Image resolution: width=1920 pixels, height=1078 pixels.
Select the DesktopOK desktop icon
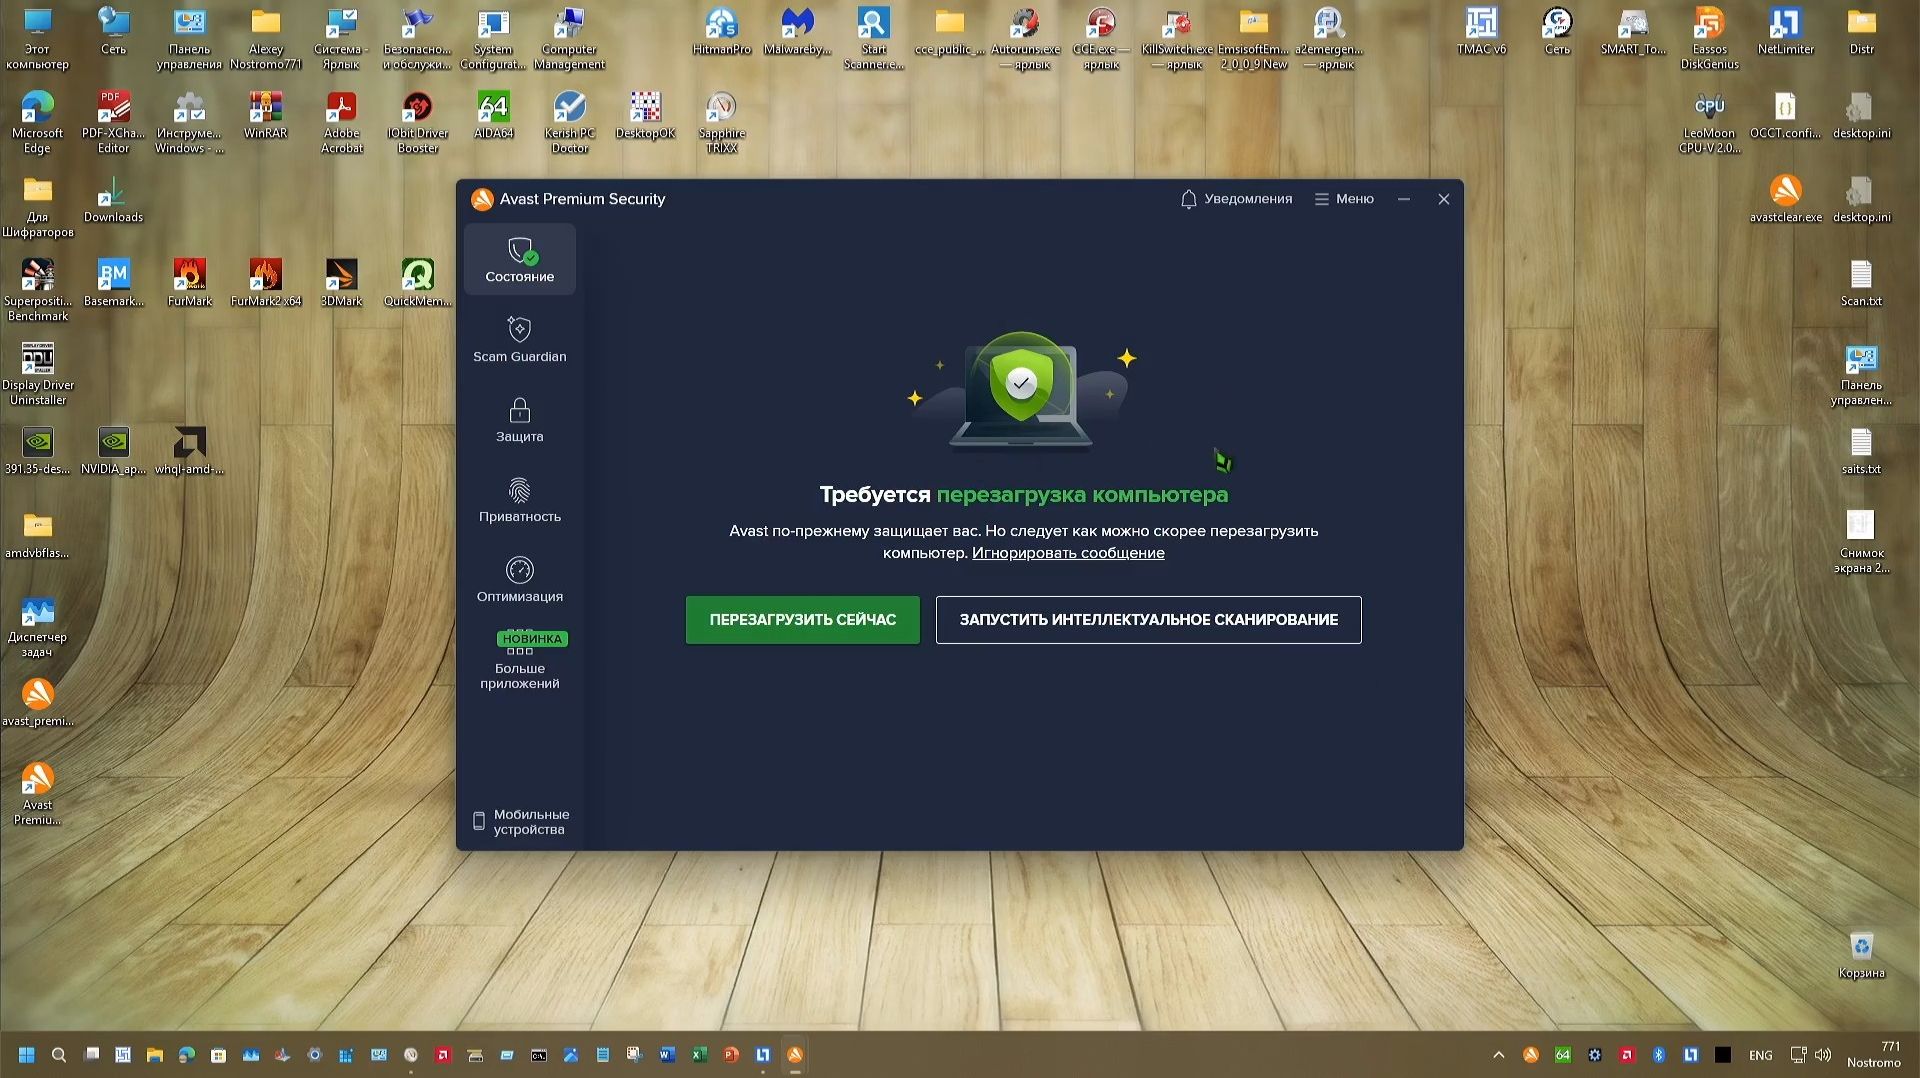point(645,115)
